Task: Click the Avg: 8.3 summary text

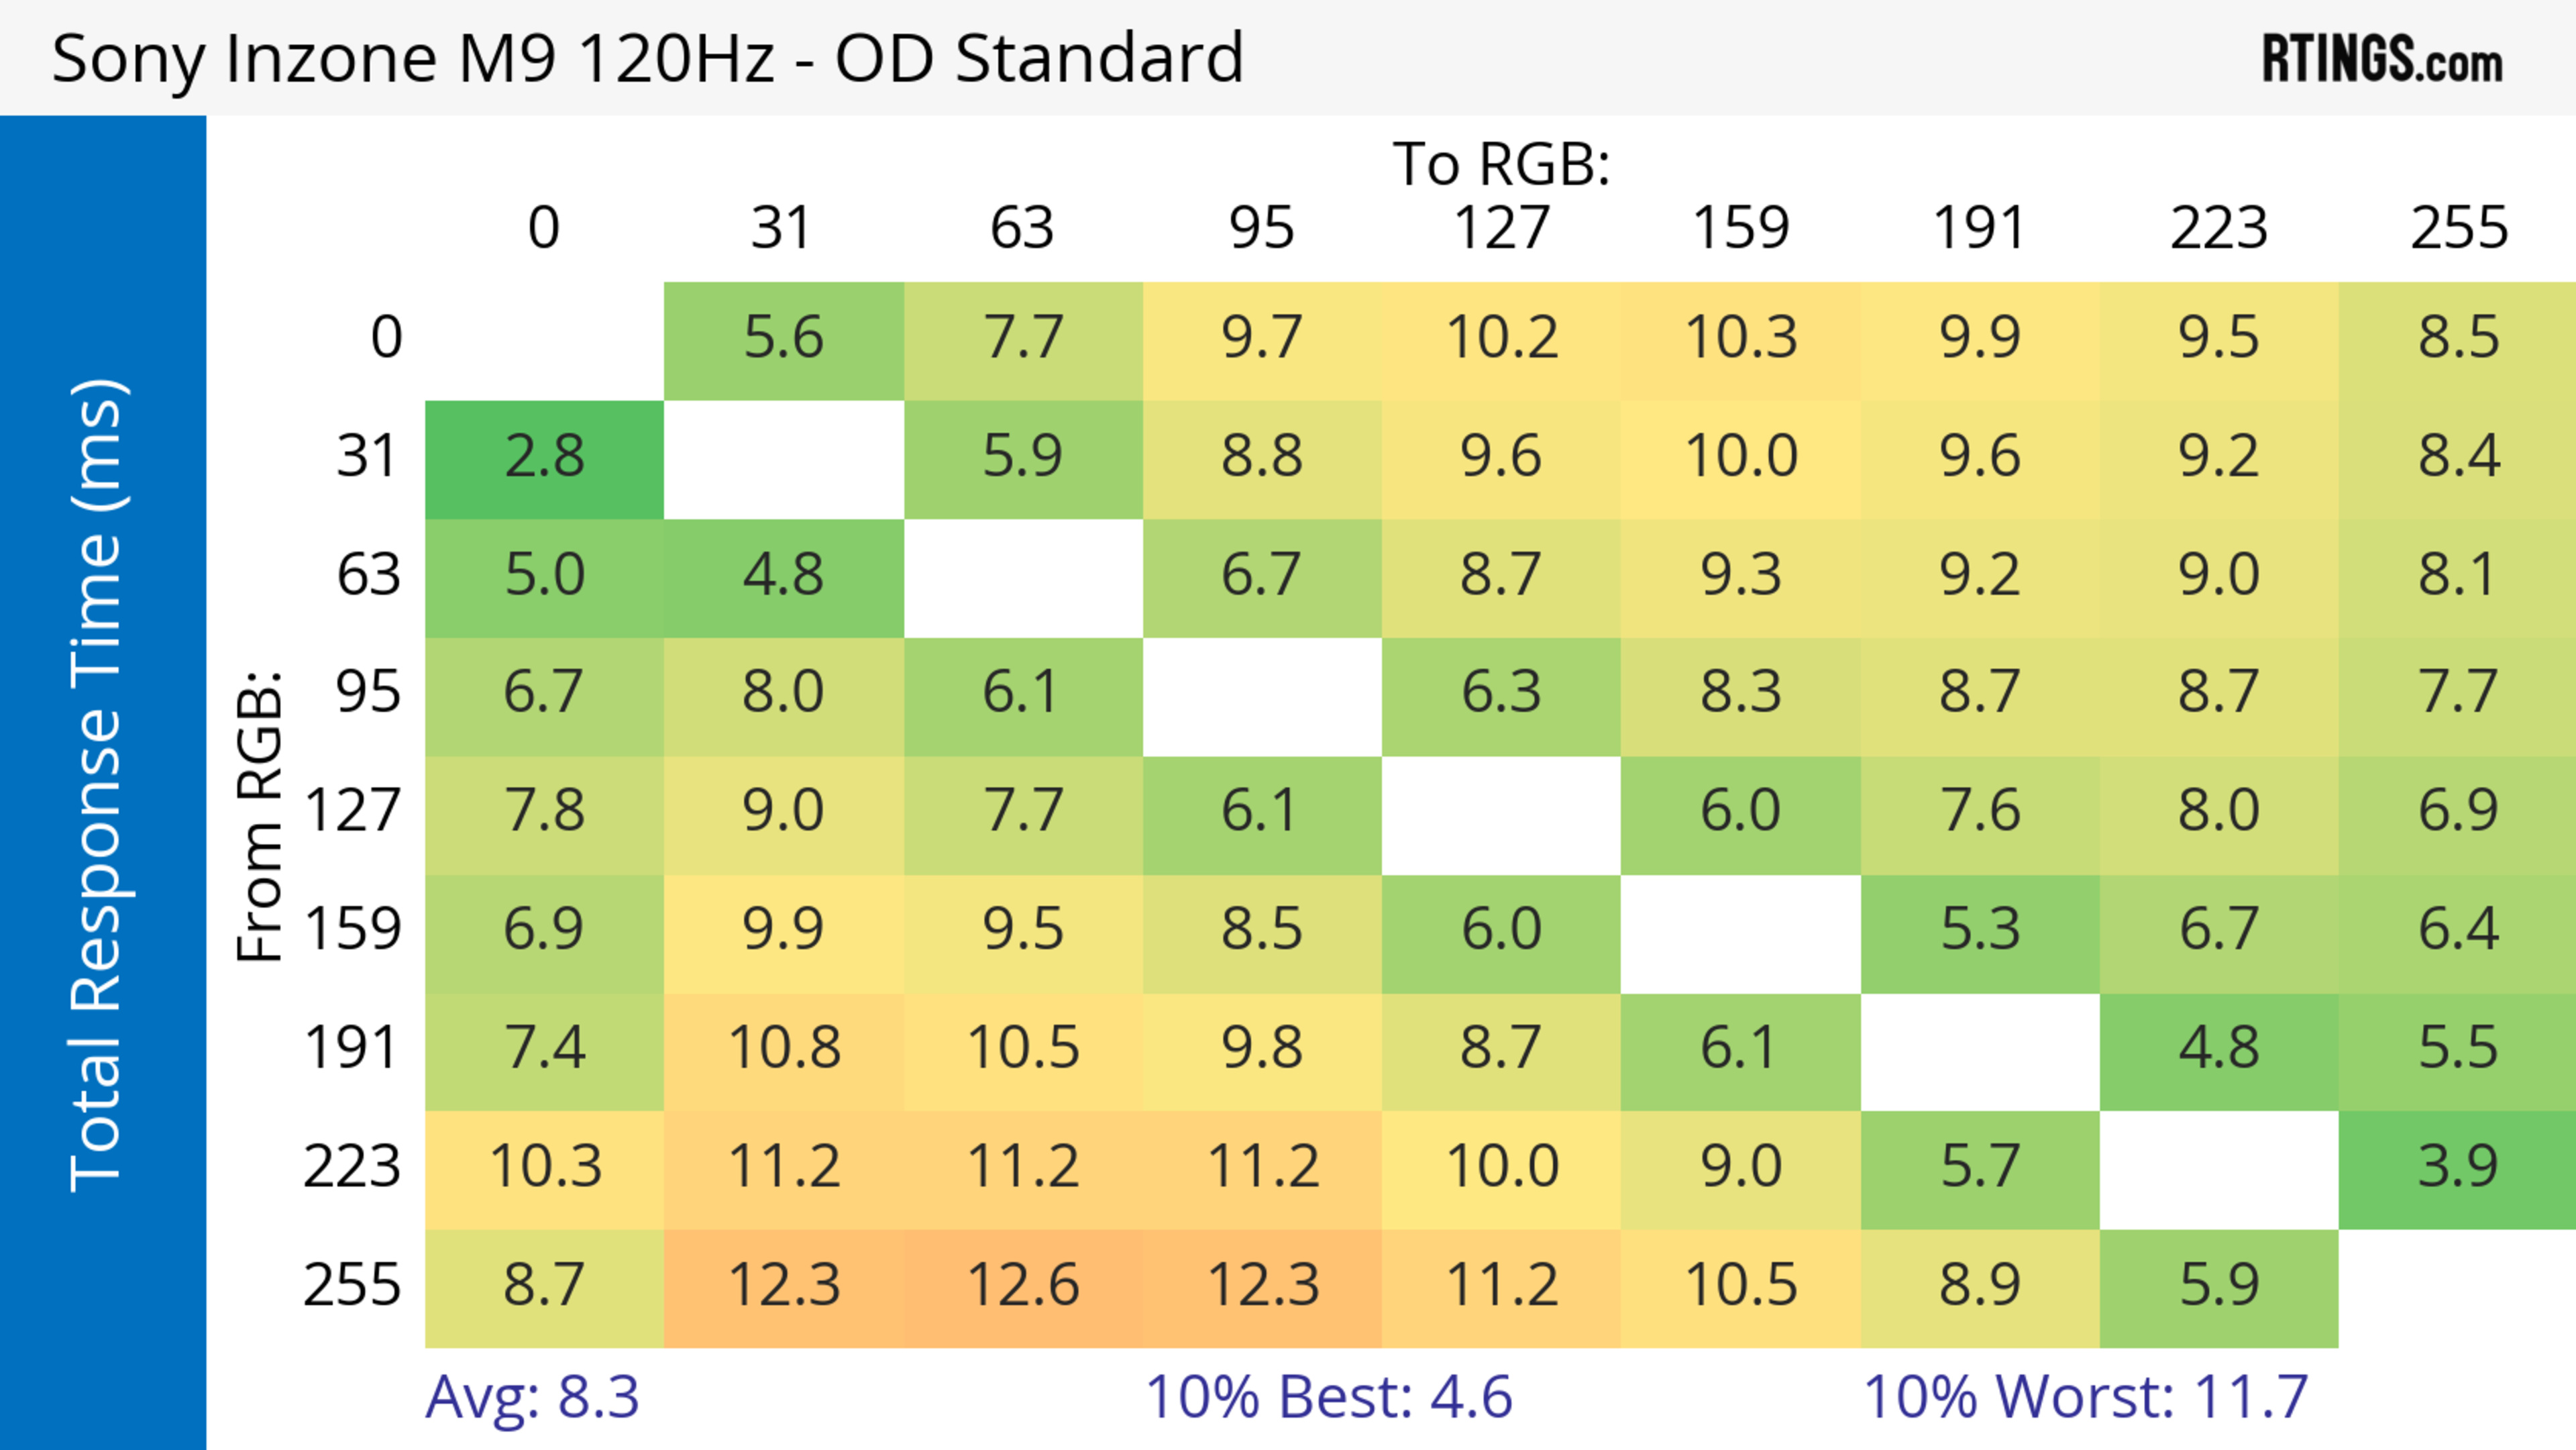Action: [x=532, y=1397]
